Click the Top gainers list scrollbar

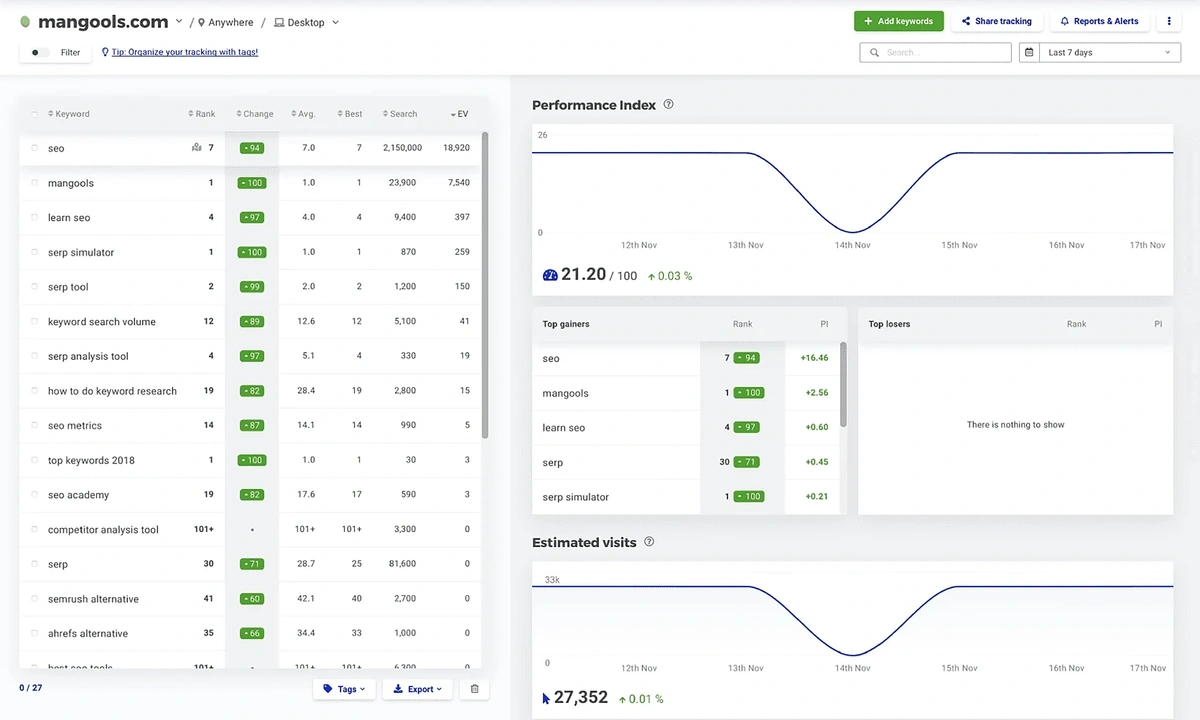coord(843,384)
